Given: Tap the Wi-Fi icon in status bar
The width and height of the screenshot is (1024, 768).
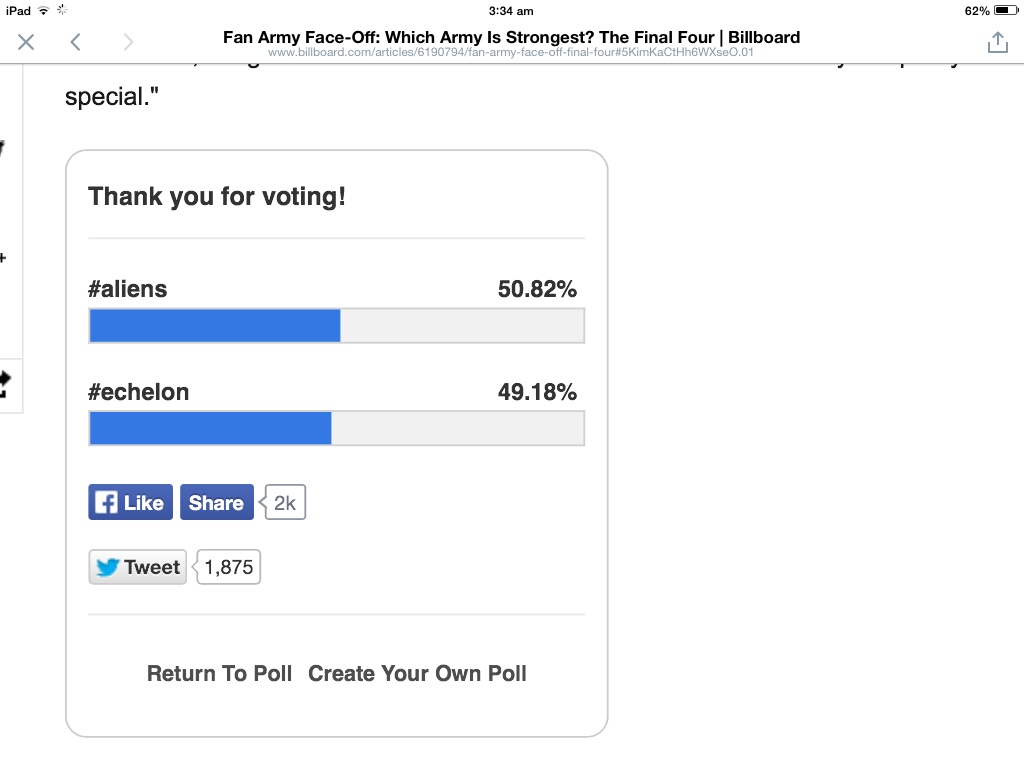Looking at the screenshot, I should tap(43, 10).
